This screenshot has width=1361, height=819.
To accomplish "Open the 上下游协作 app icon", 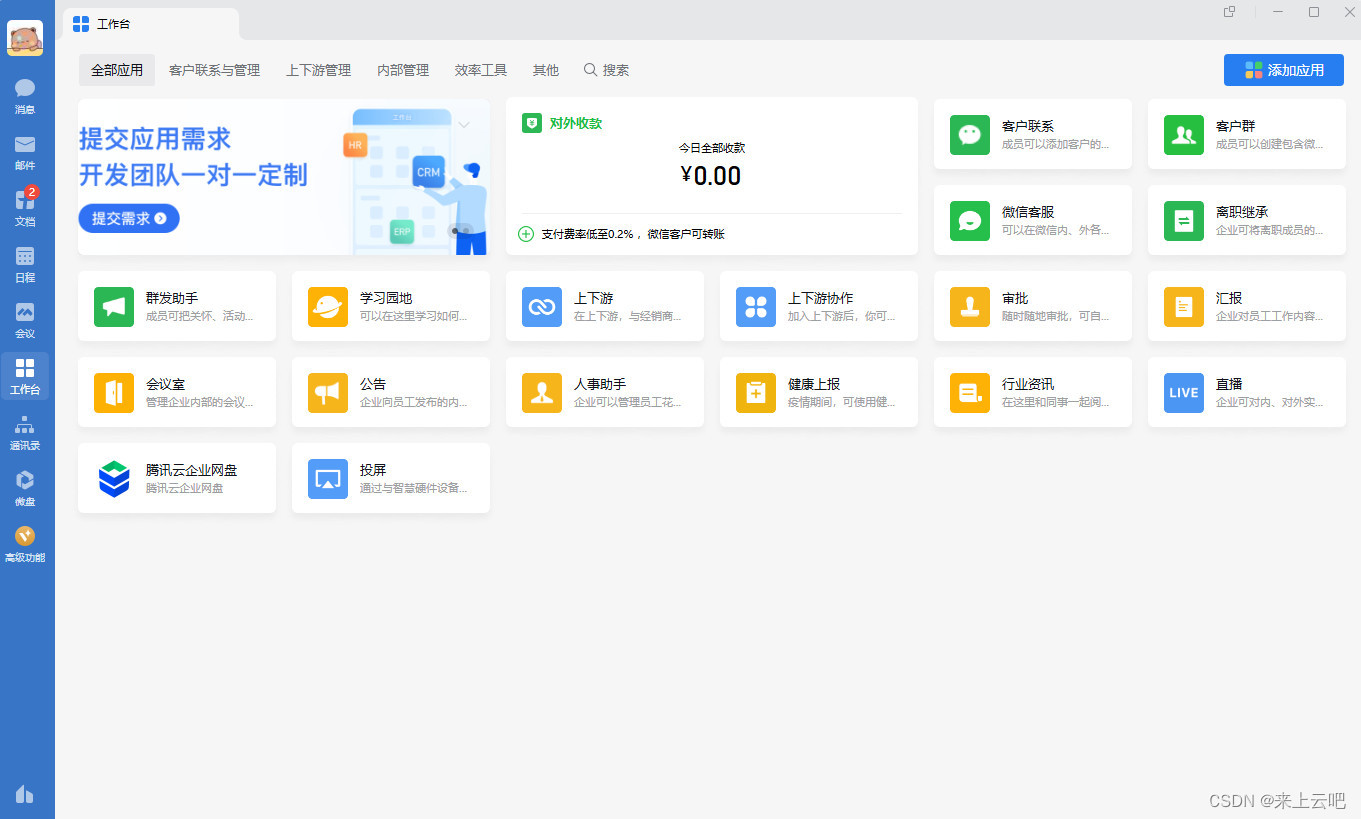I will tap(756, 306).
